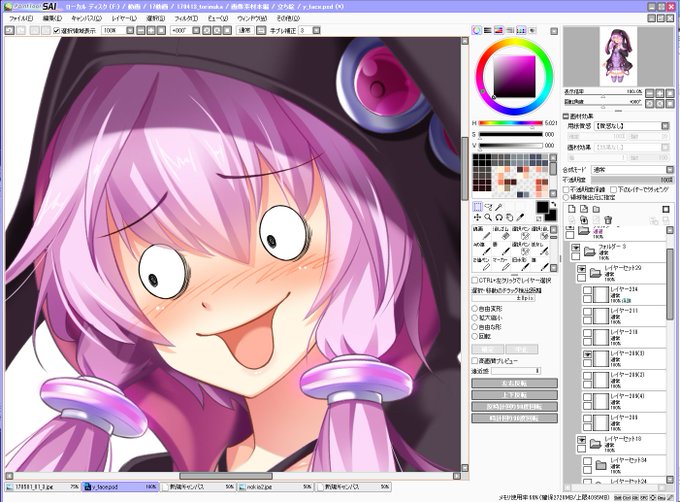This screenshot has height=502, width=680.
Task: Select the rotate view tool
Action: [499, 217]
